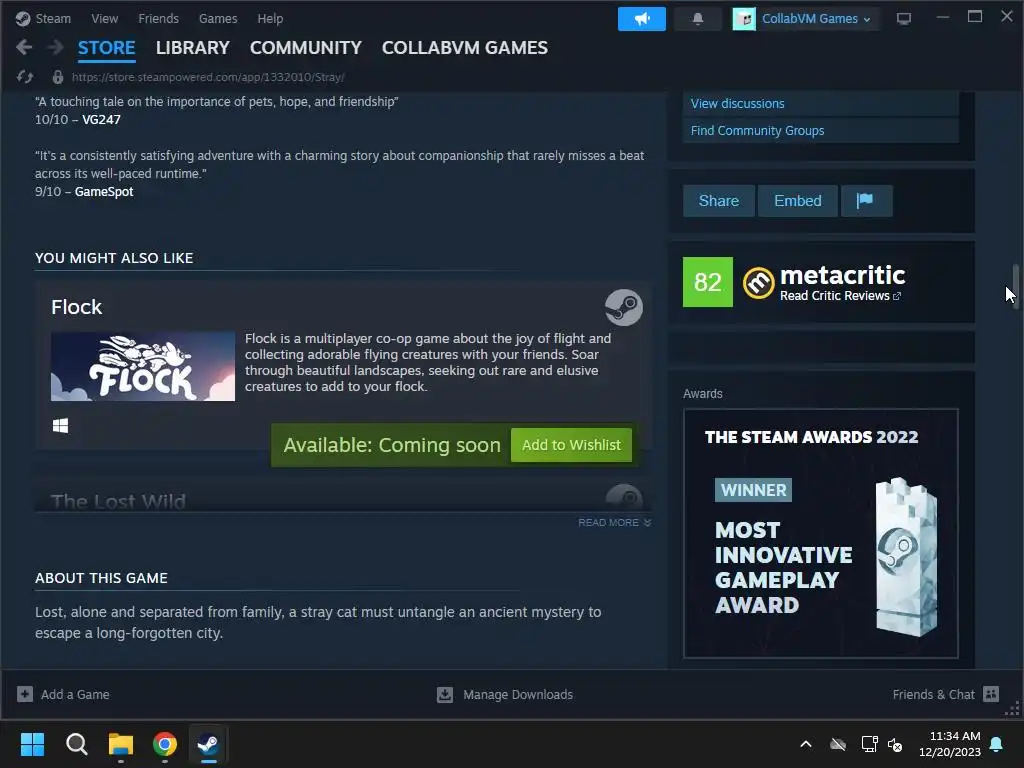Viewport: 1024px width, 768px height.
Task: Open the Steam menu
Action: coord(53,18)
